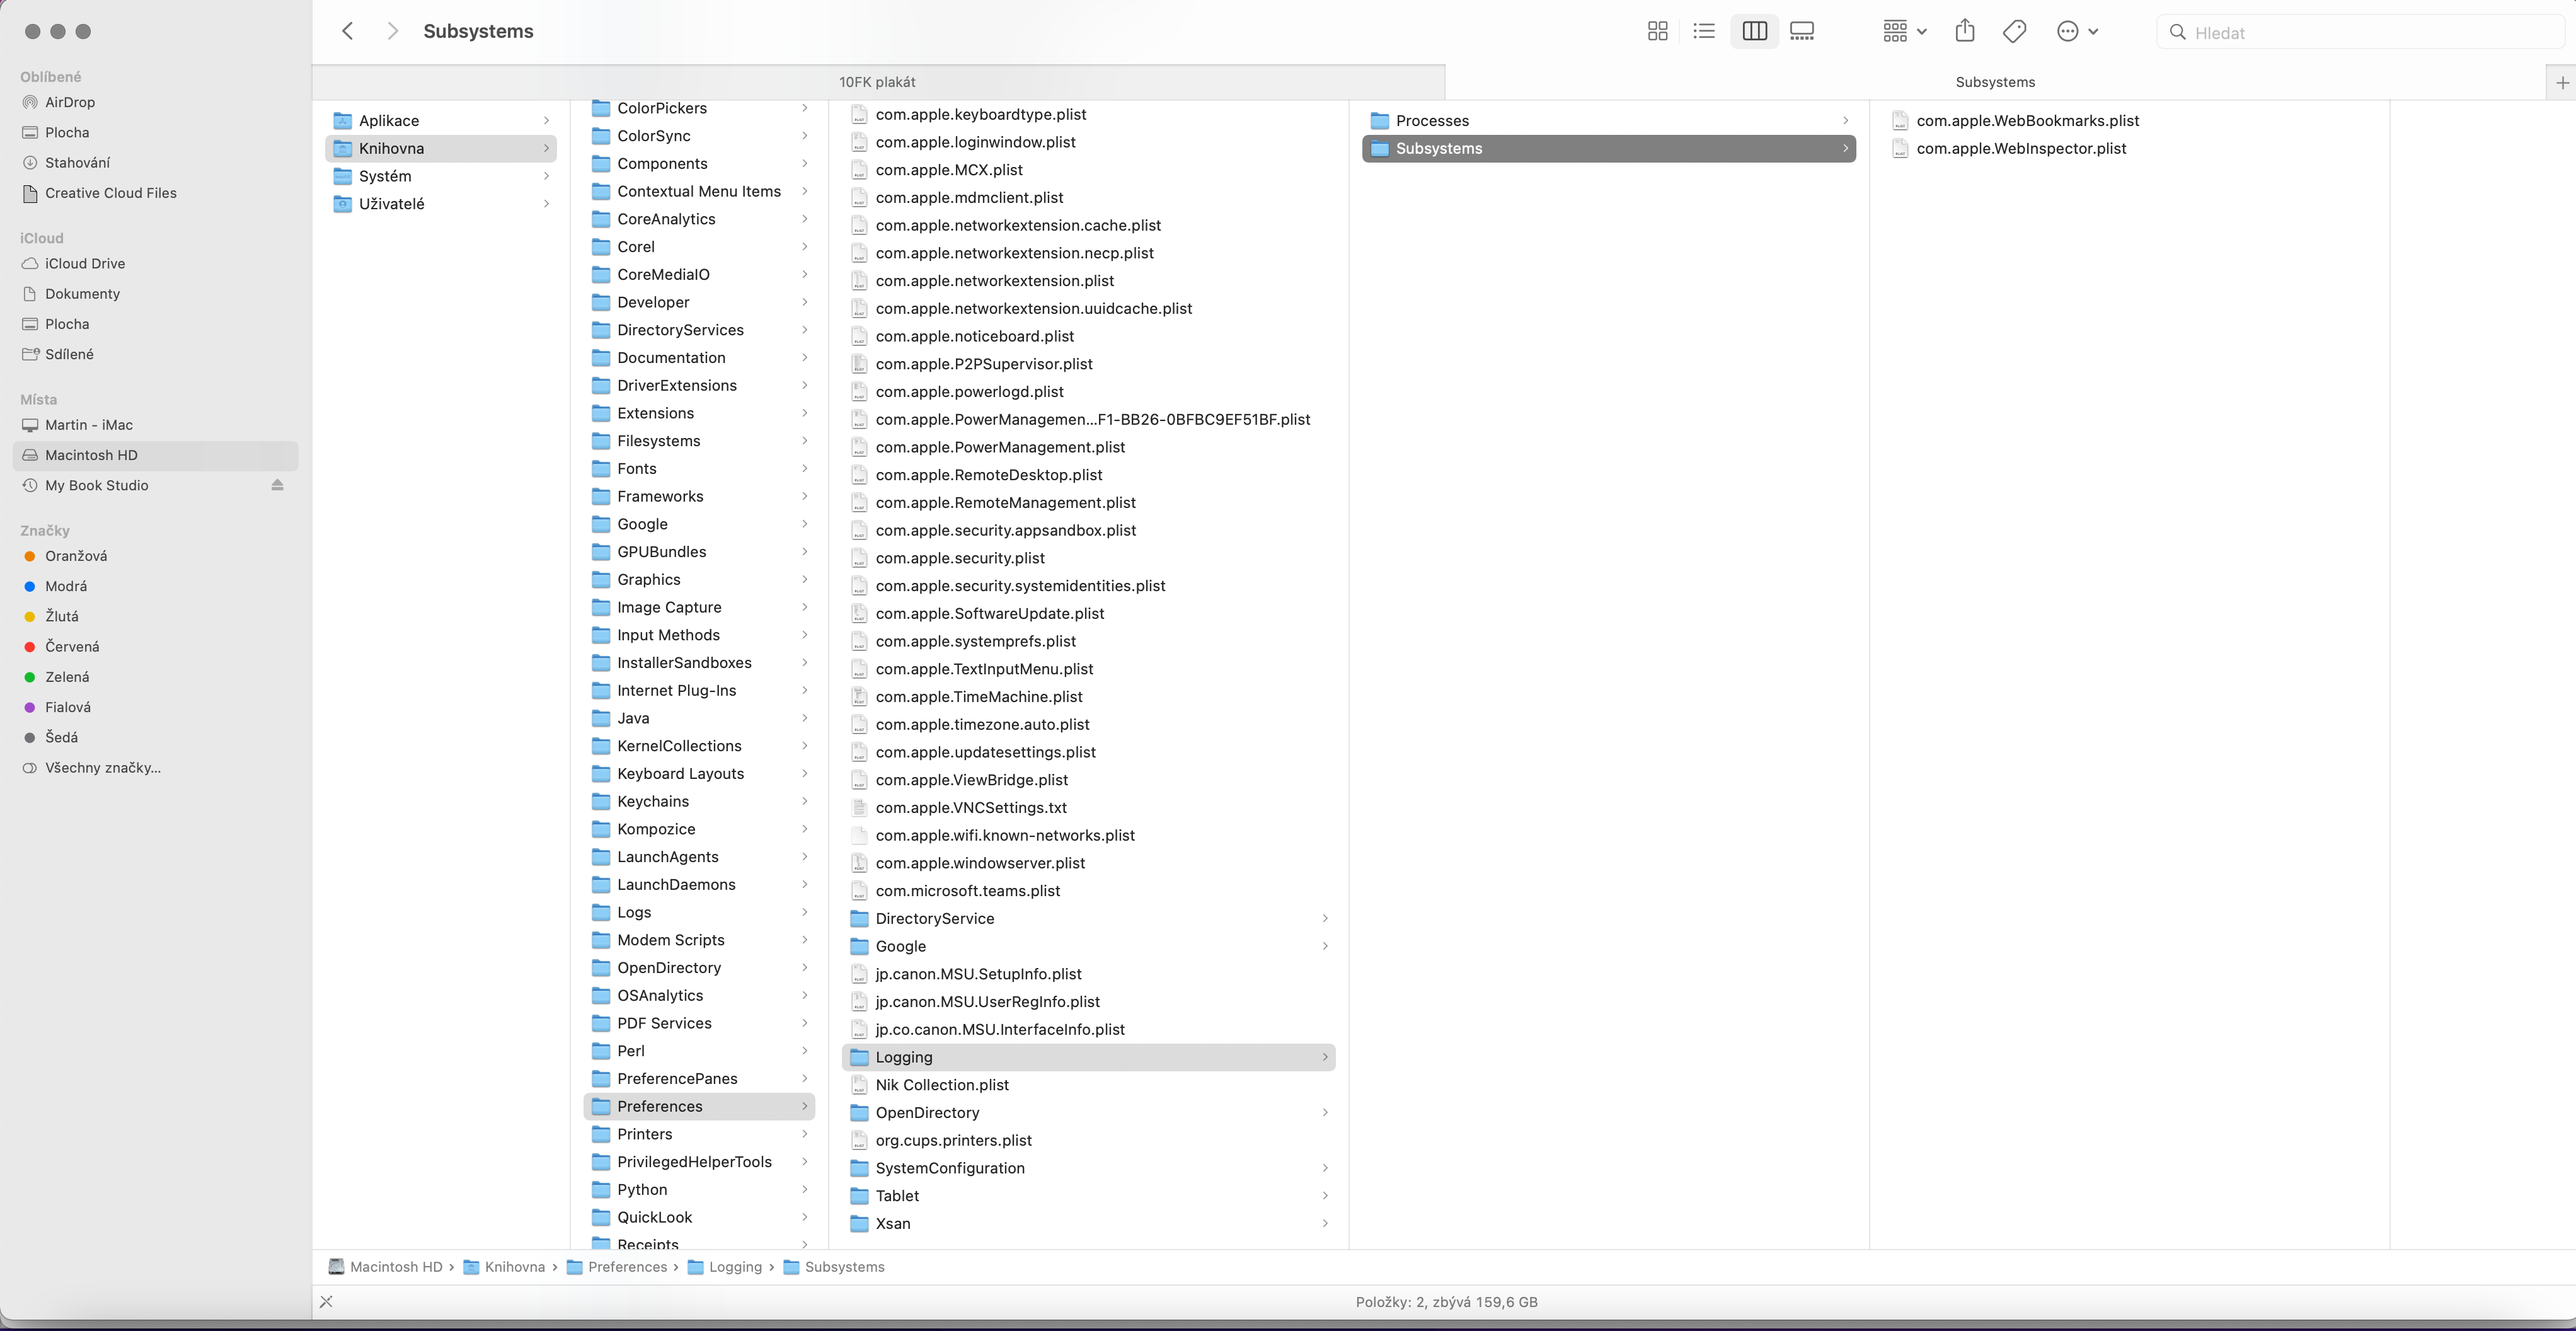Image resolution: width=2576 pixels, height=1331 pixels.
Task: Click the Group items icon in toolbar
Action: (x=1895, y=31)
